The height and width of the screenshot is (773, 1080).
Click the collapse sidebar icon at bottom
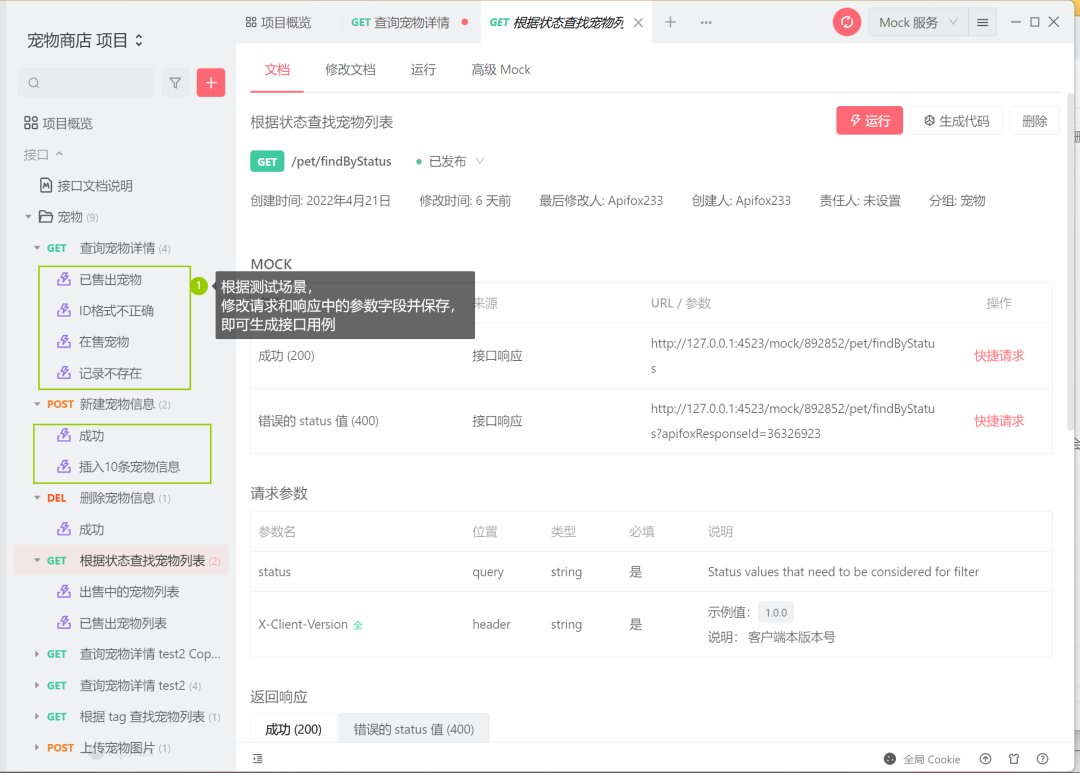[258, 759]
